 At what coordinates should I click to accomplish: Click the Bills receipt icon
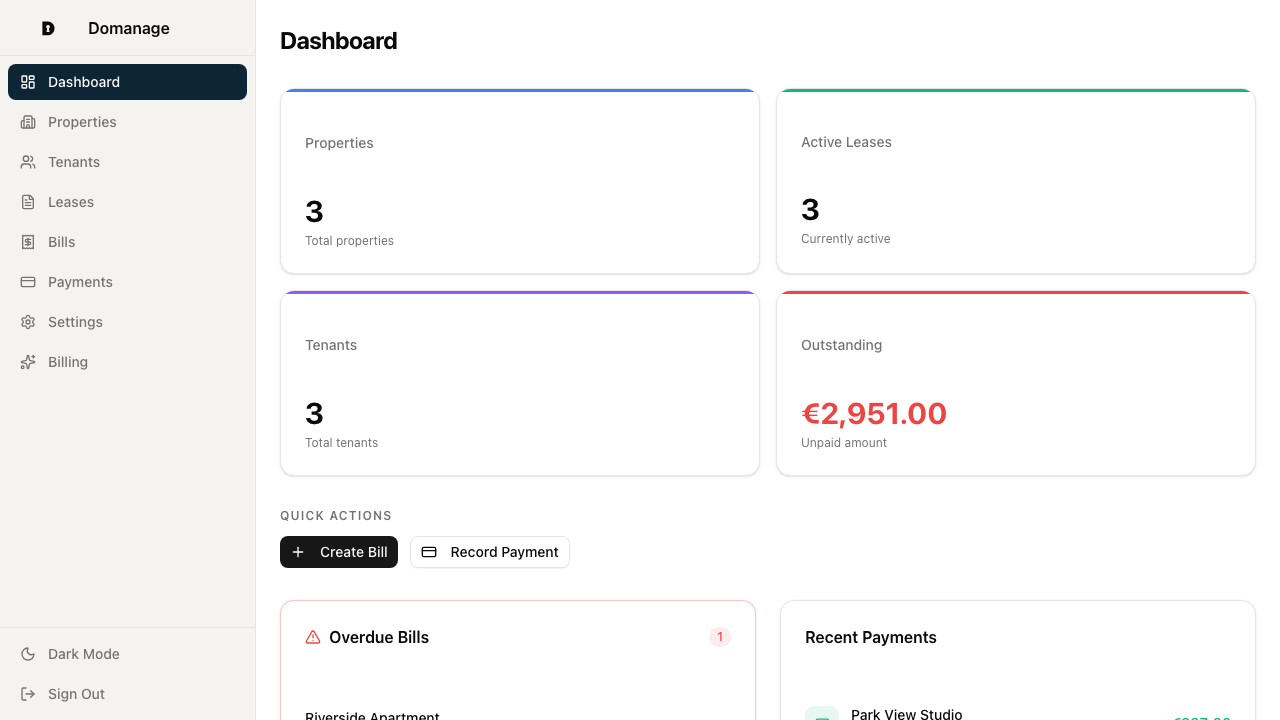pos(27,241)
